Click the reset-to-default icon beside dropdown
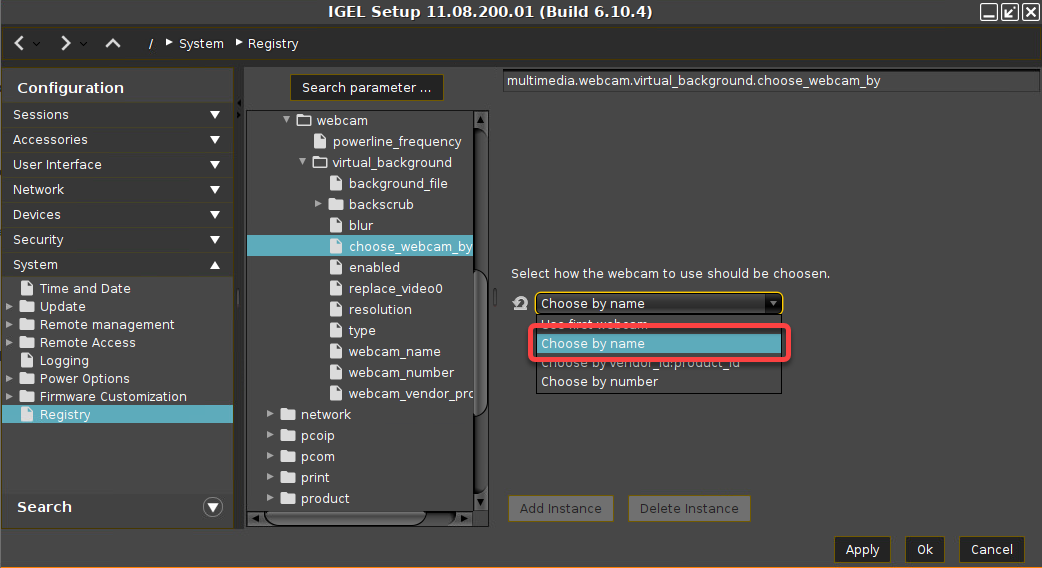Image resolution: width=1042 pixels, height=568 pixels. (520, 303)
